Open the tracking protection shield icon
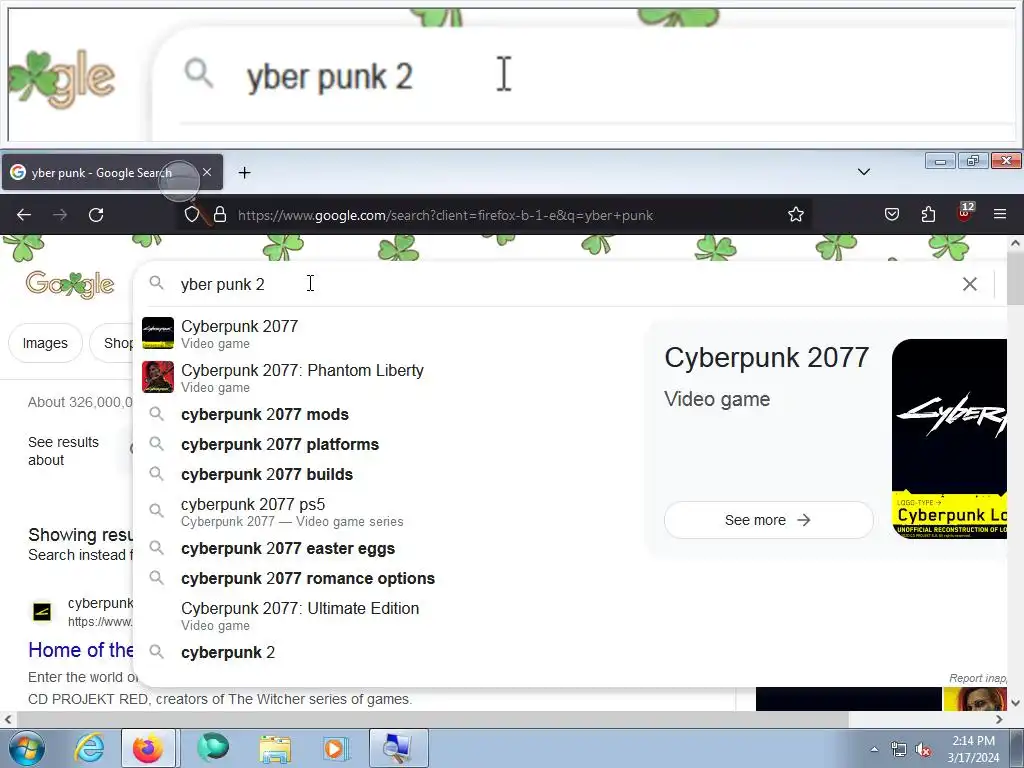The width and height of the screenshot is (1024, 768). (191, 215)
